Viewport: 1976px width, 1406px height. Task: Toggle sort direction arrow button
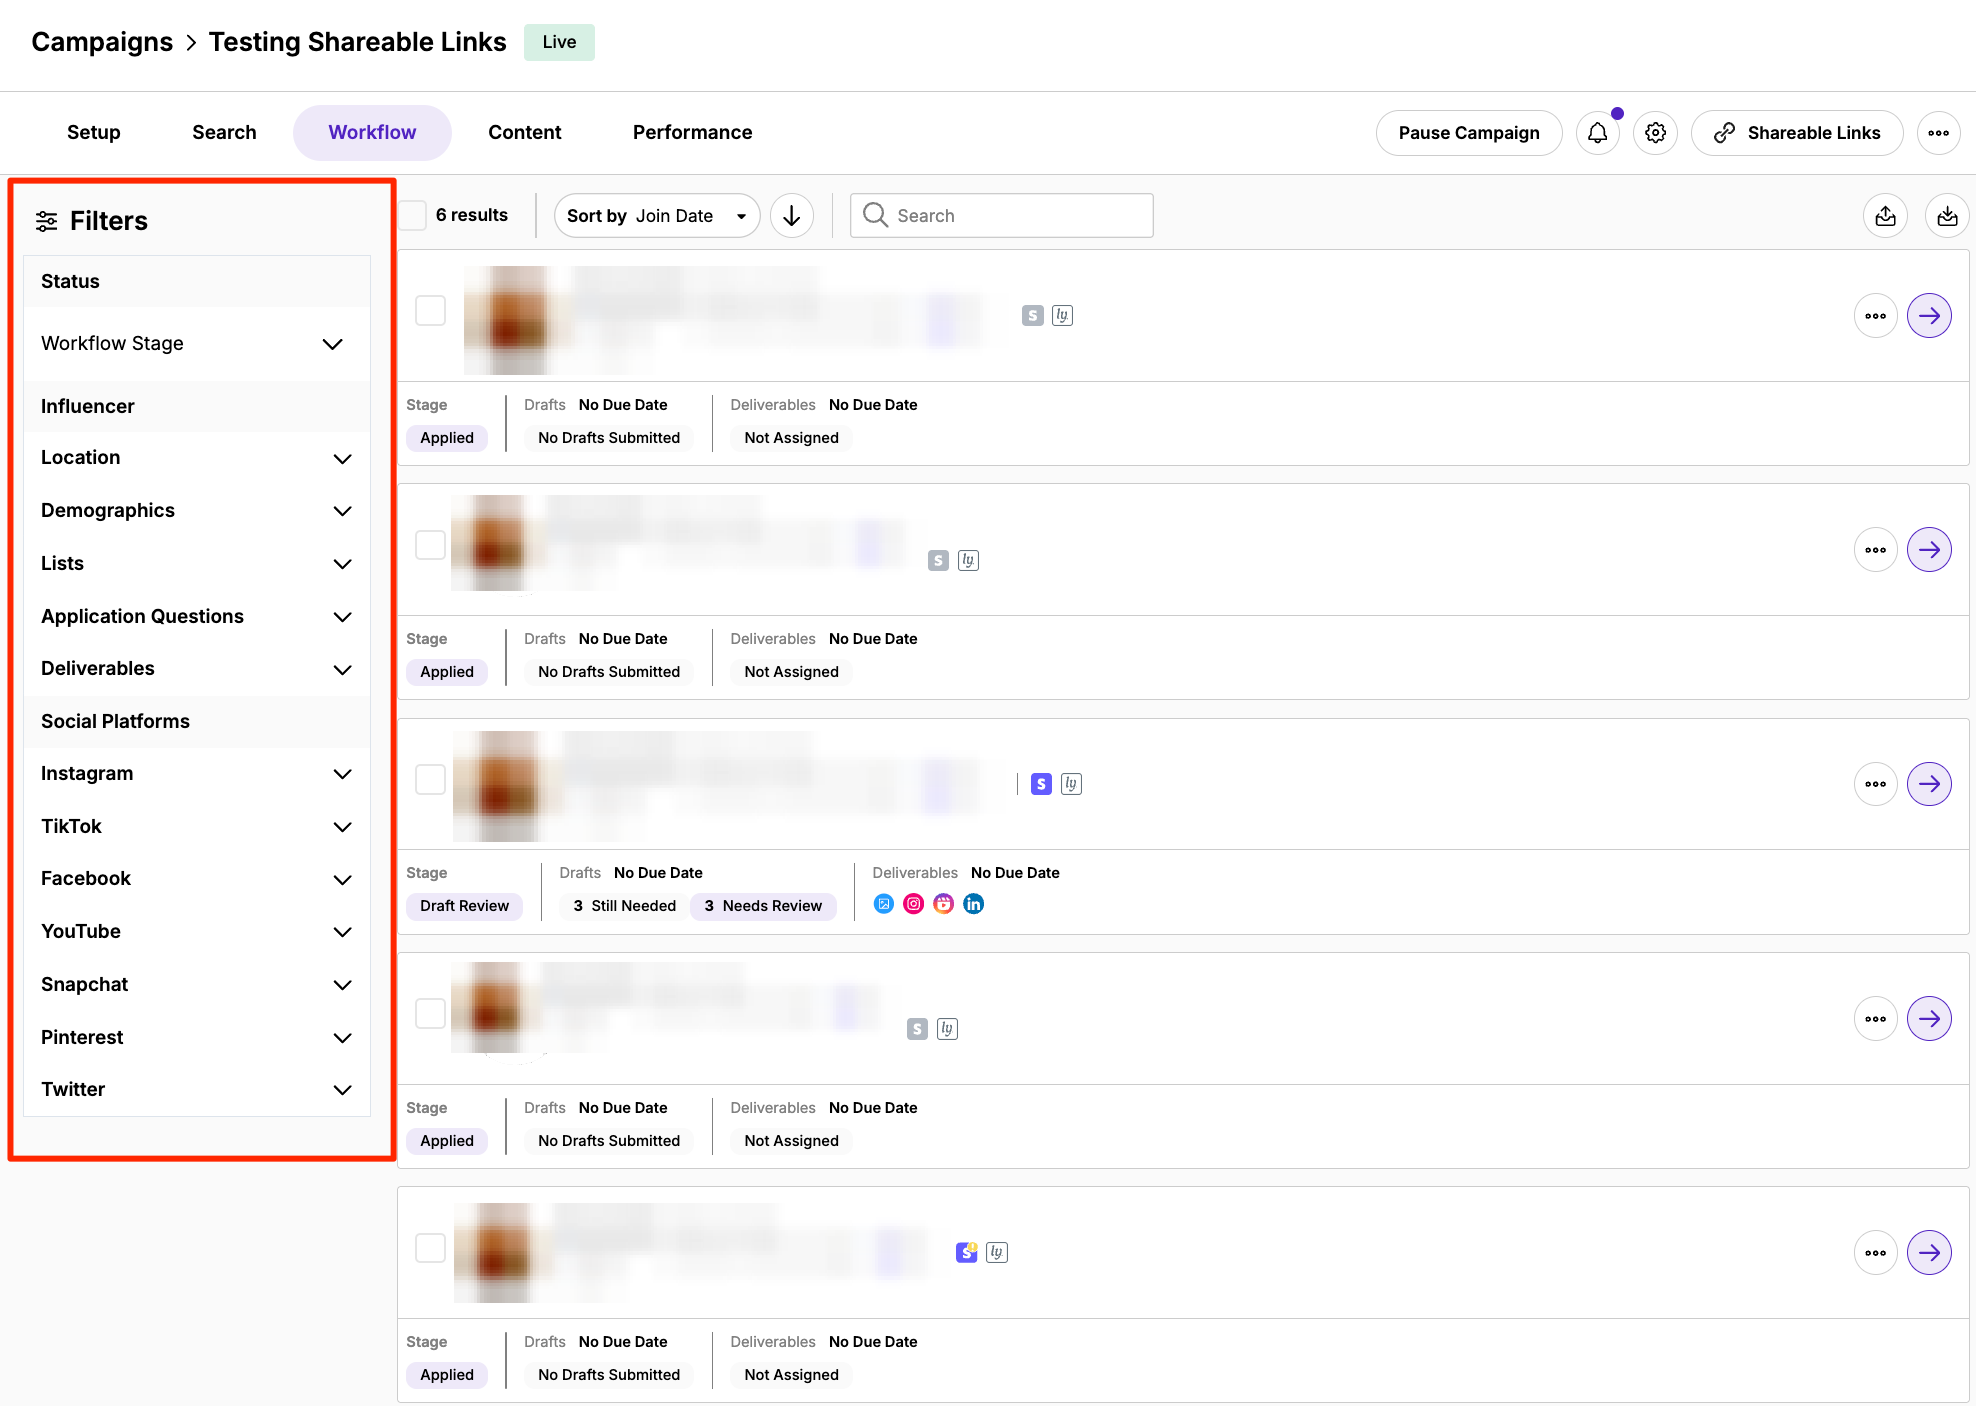791,216
